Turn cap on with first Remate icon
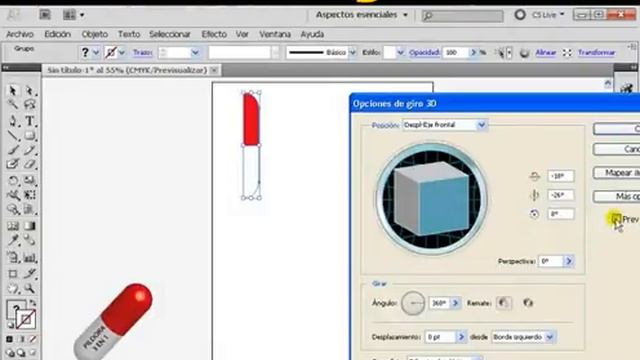 pos(504,303)
